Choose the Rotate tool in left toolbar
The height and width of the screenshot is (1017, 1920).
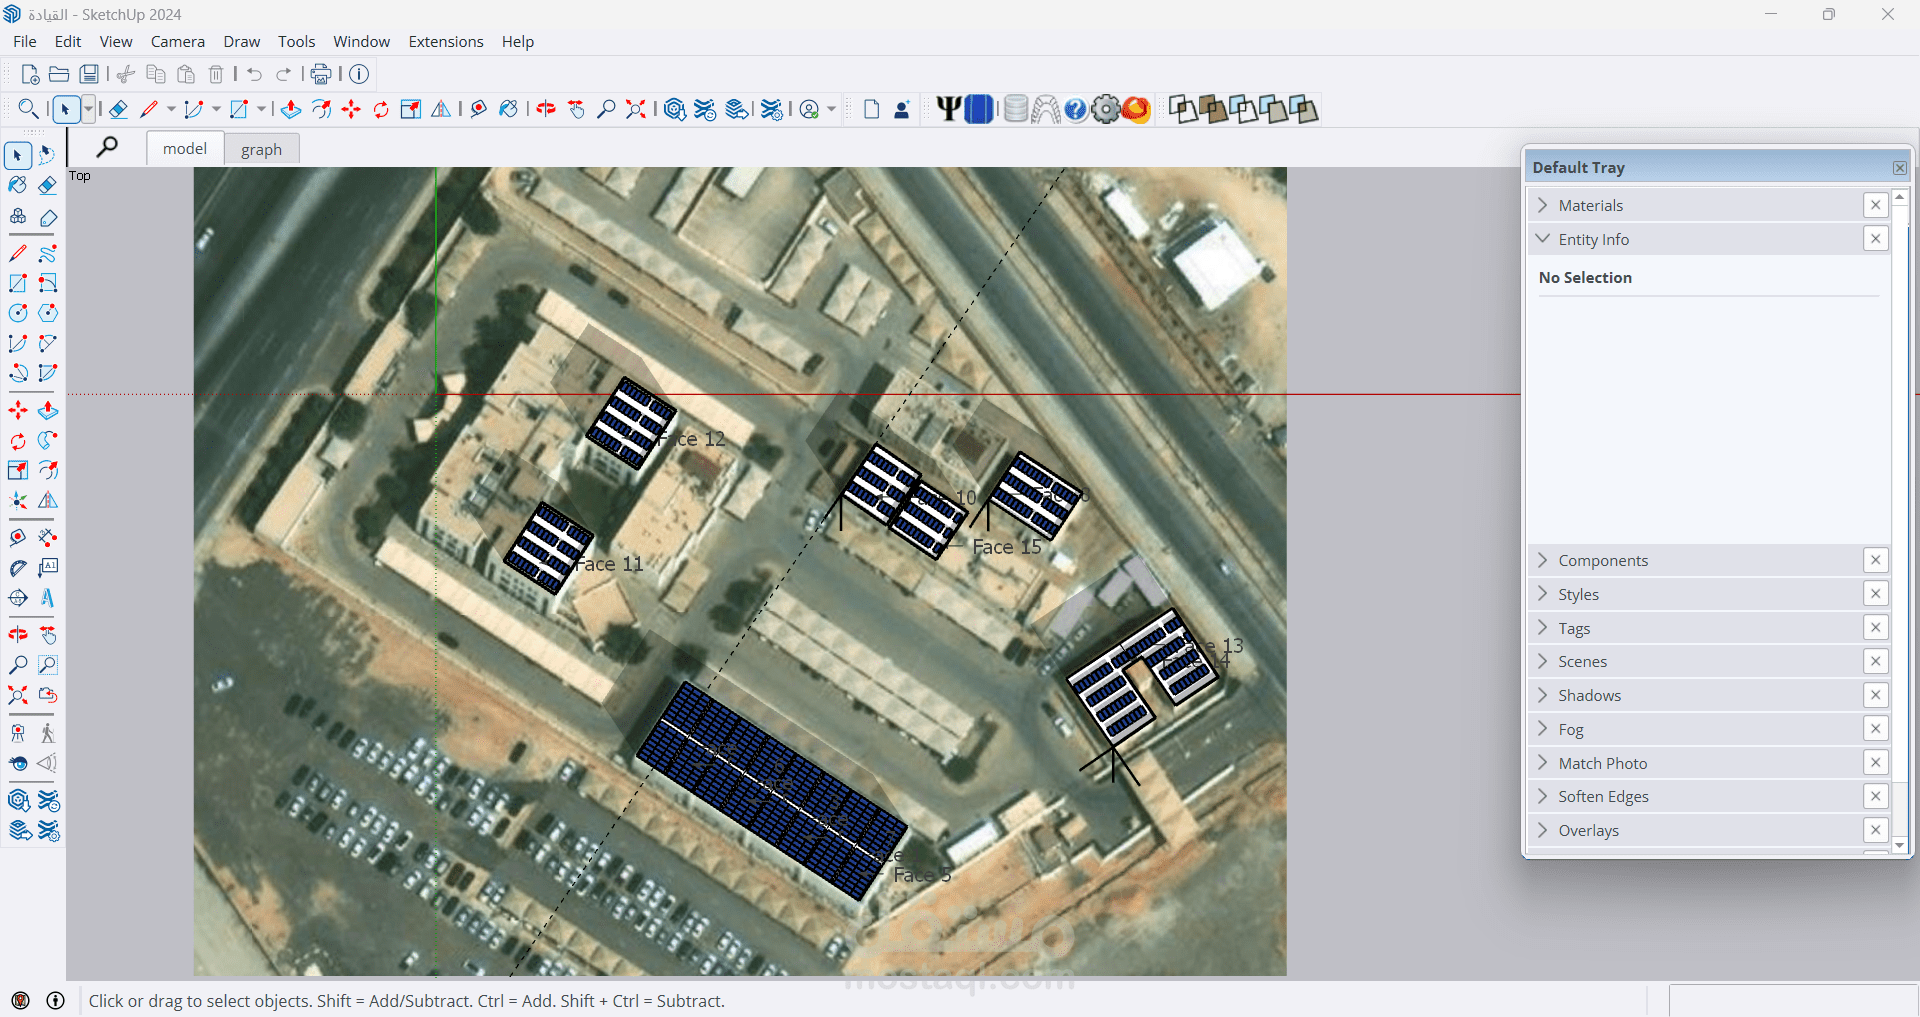pyautogui.click(x=18, y=440)
